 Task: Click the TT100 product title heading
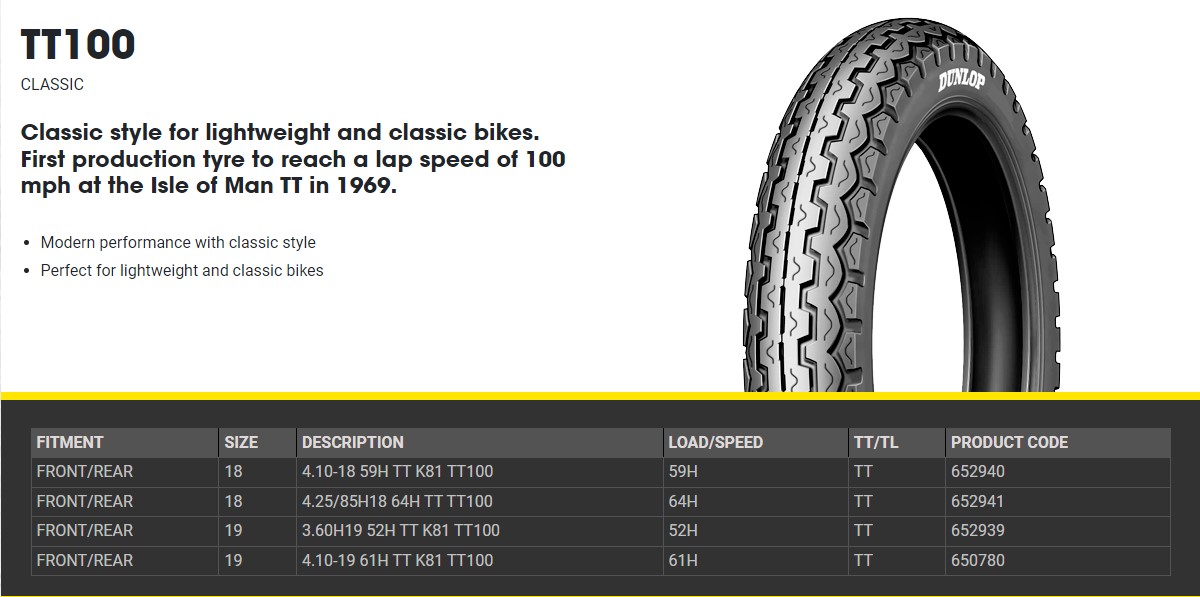click(78, 45)
